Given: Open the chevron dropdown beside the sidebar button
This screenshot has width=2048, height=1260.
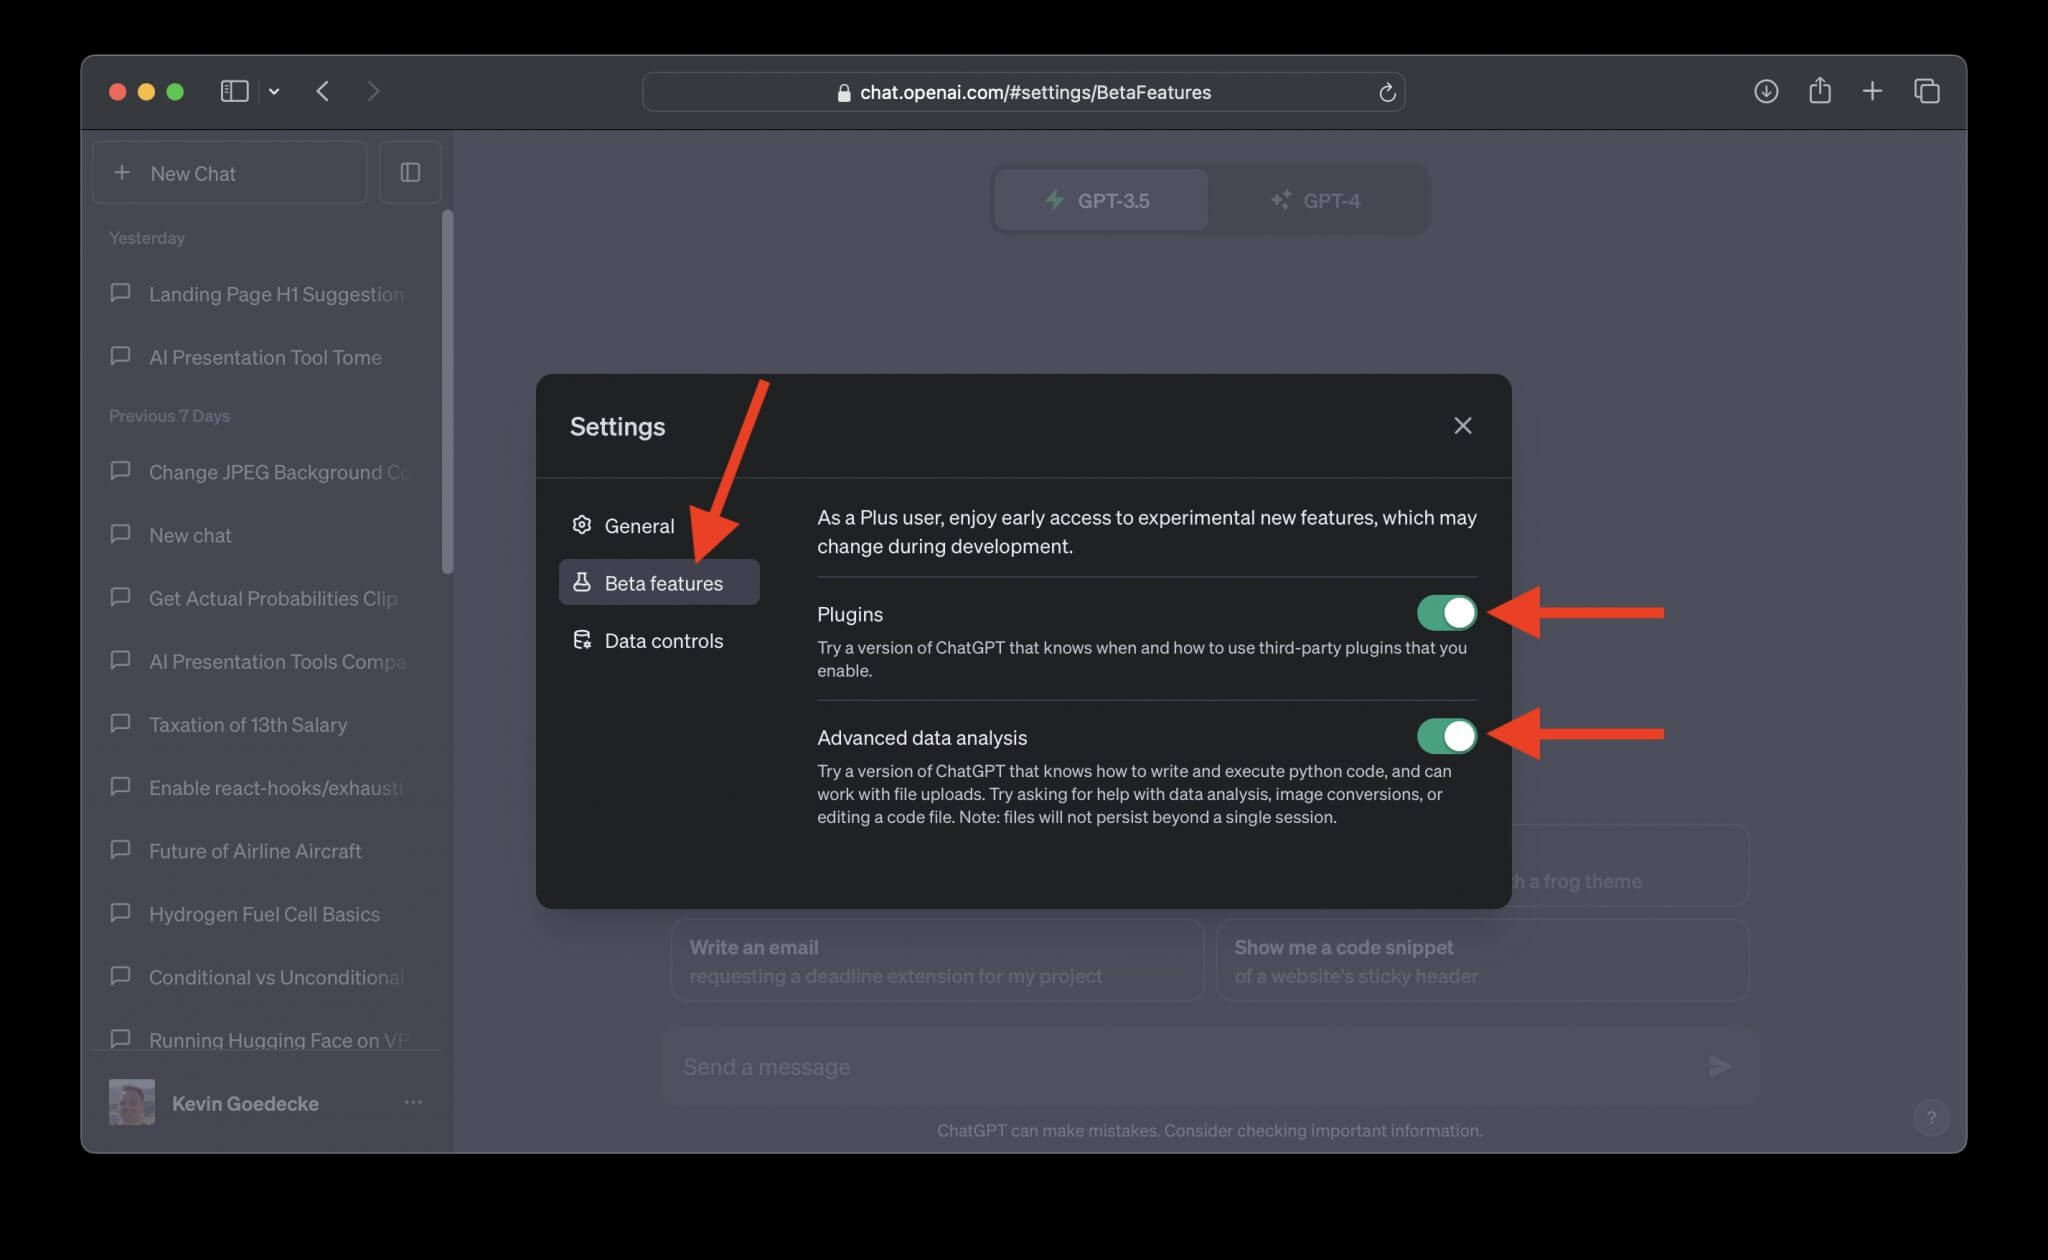Looking at the screenshot, I should [275, 91].
